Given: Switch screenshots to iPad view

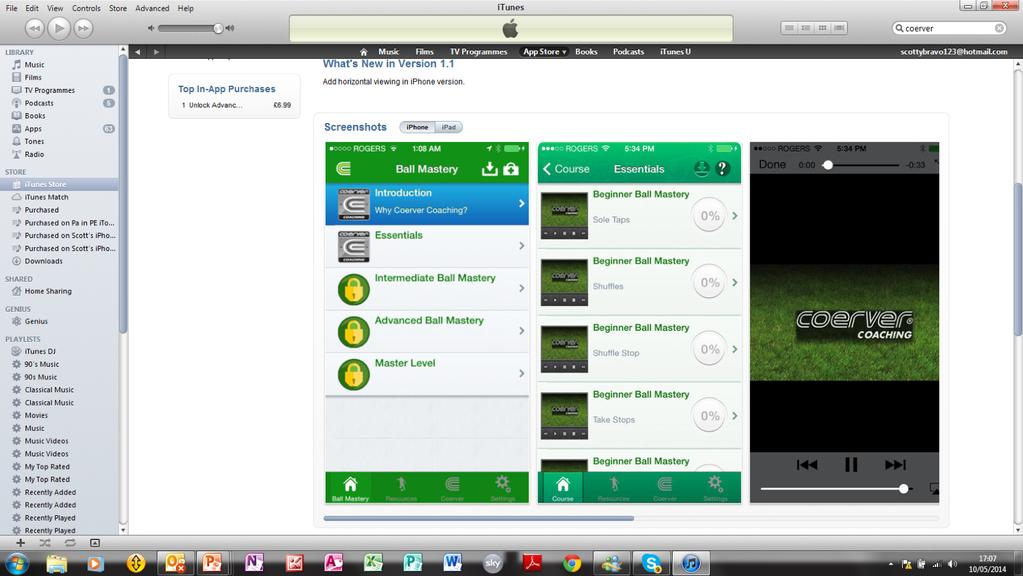Looking at the screenshot, I should [x=449, y=127].
